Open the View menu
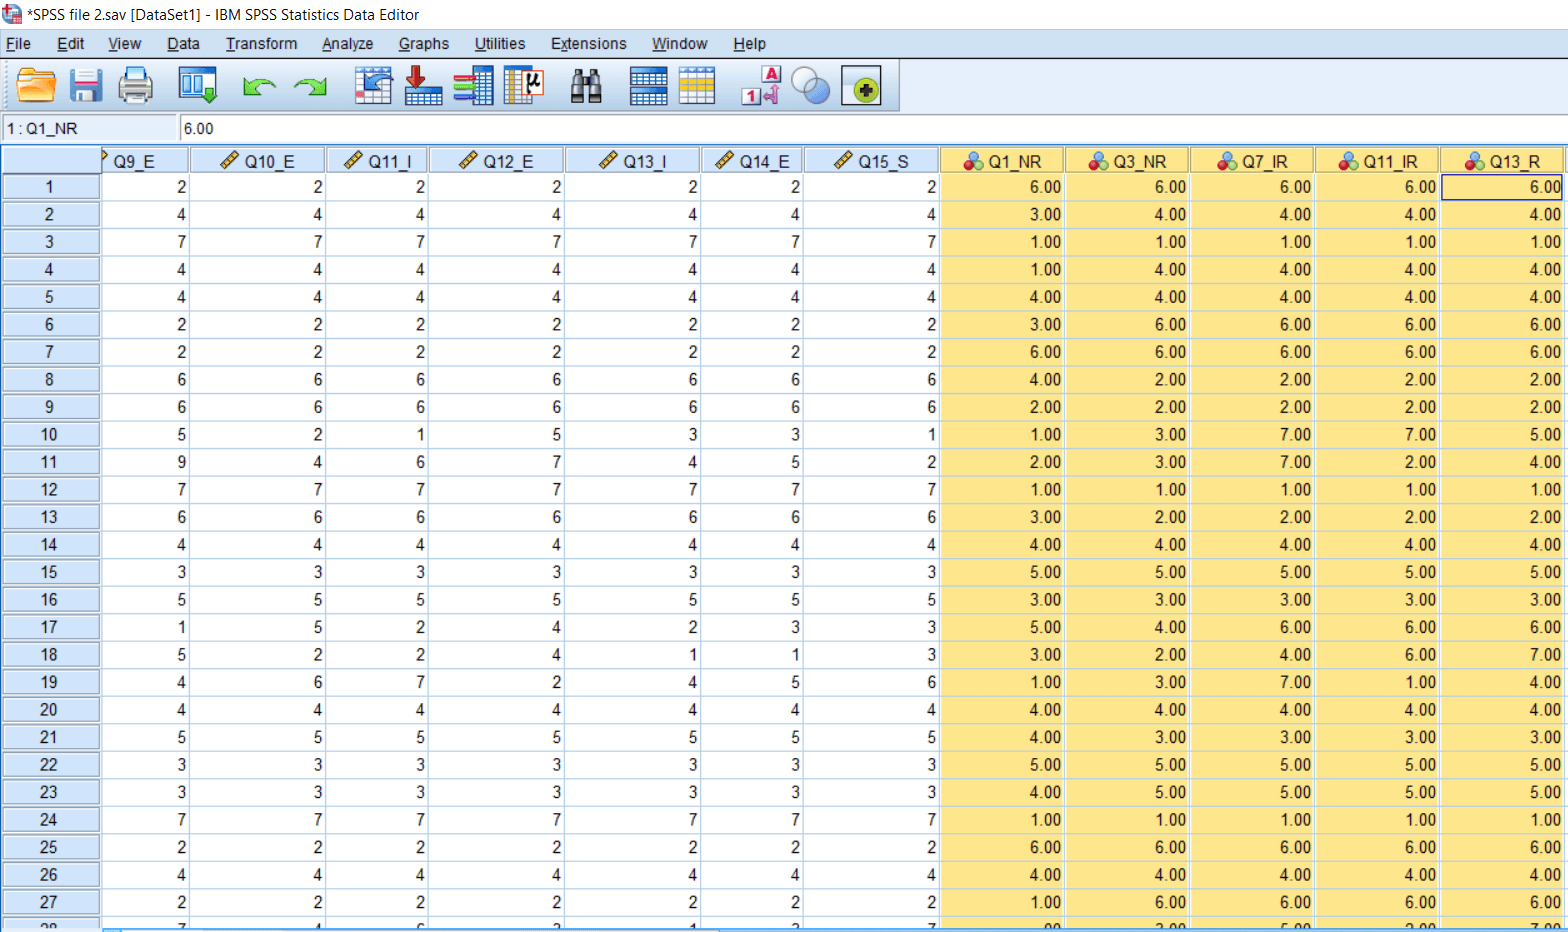Image resolution: width=1568 pixels, height=932 pixels. click(x=124, y=44)
